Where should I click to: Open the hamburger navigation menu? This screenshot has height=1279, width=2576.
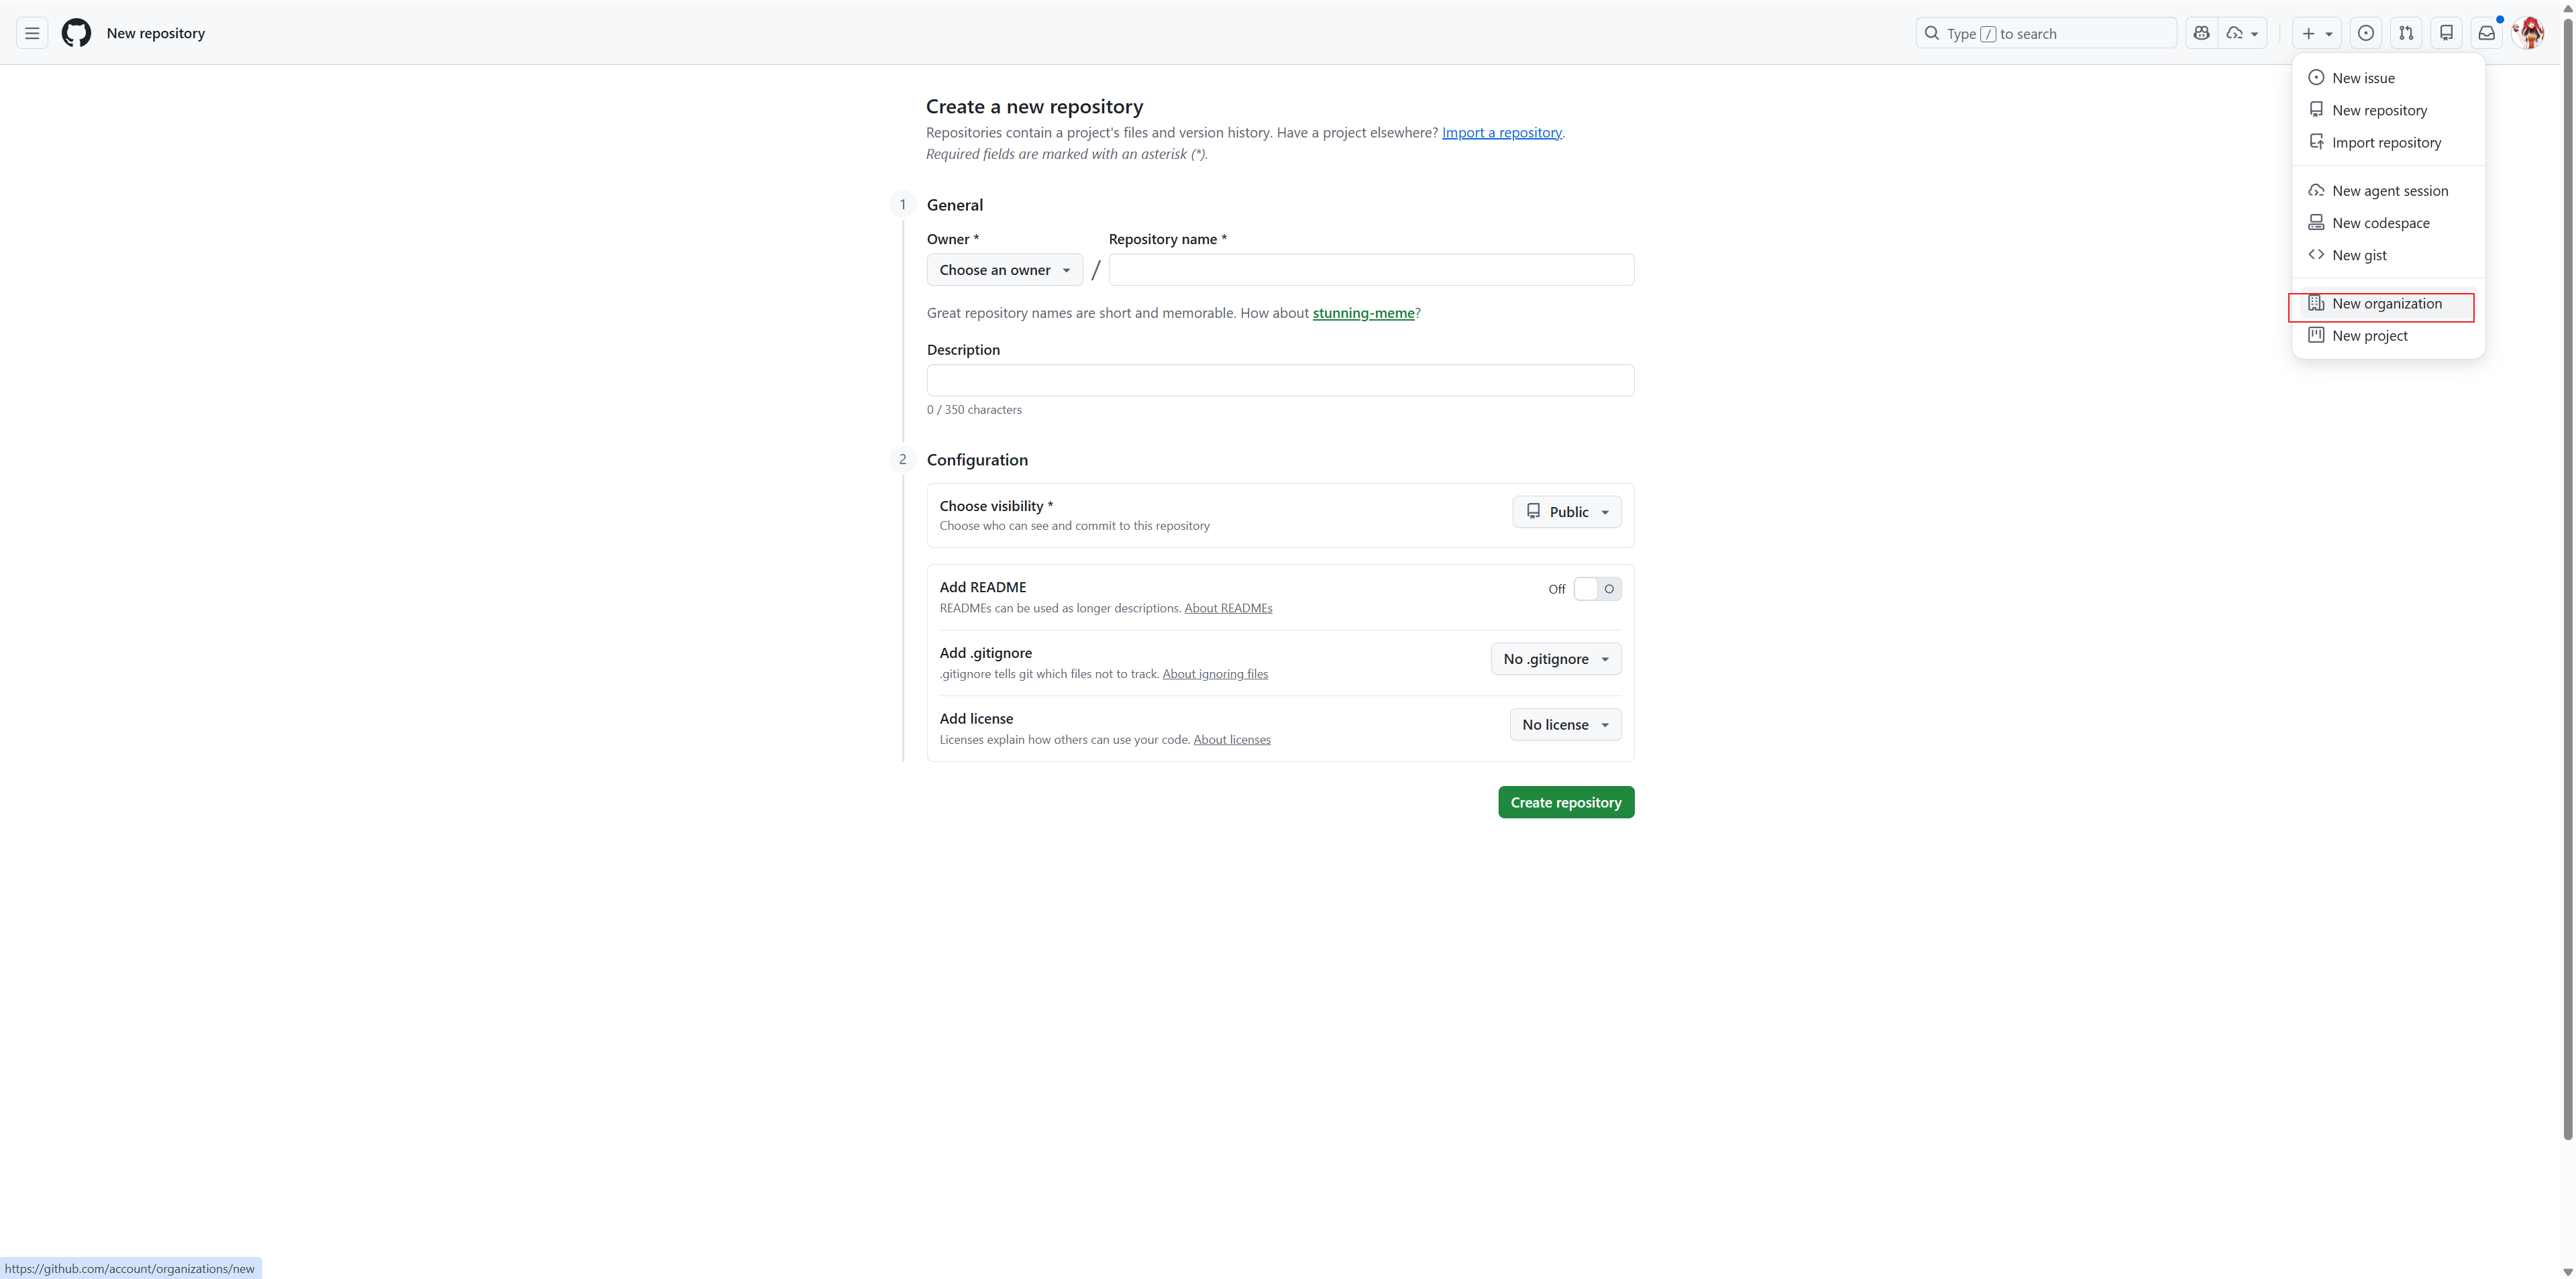(x=31, y=32)
